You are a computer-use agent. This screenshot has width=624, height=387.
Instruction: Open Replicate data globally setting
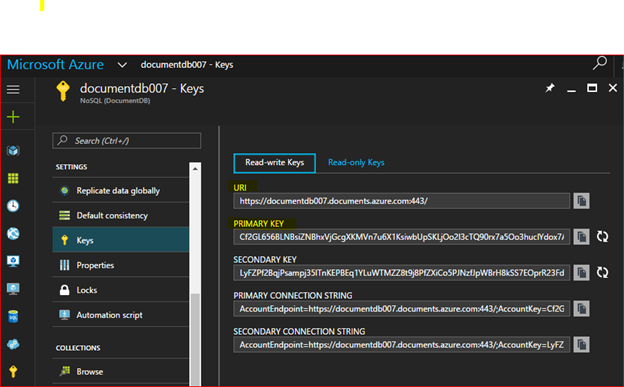[x=121, y=191]
